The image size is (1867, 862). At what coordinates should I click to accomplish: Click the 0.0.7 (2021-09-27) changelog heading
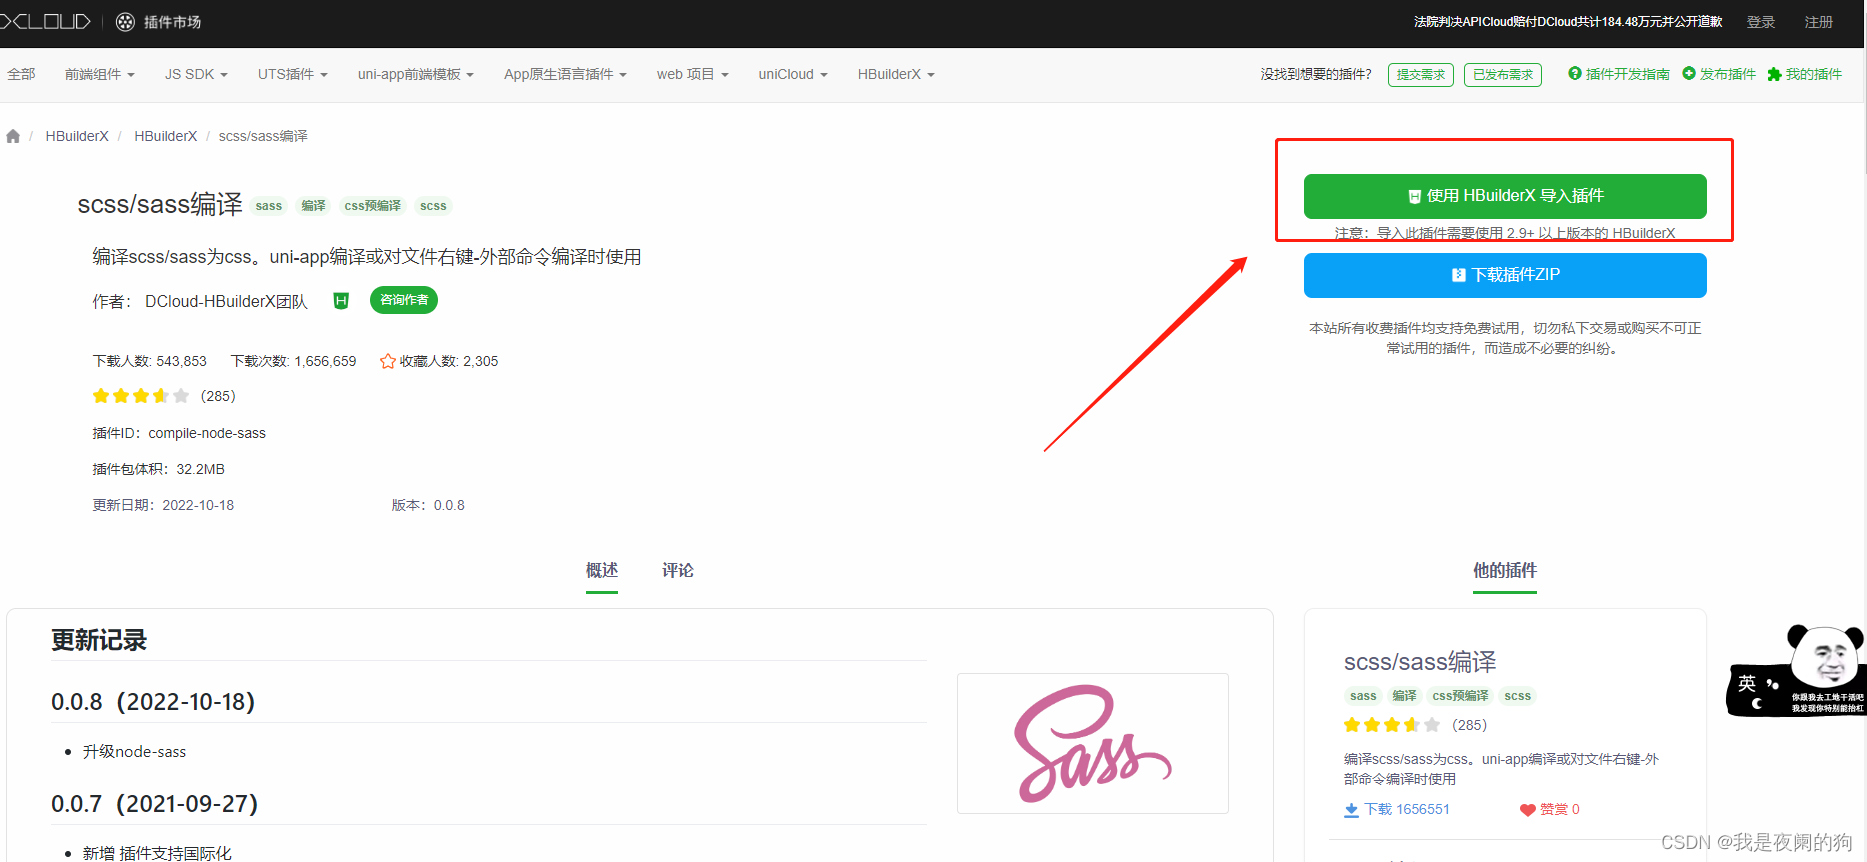[155, 804]
